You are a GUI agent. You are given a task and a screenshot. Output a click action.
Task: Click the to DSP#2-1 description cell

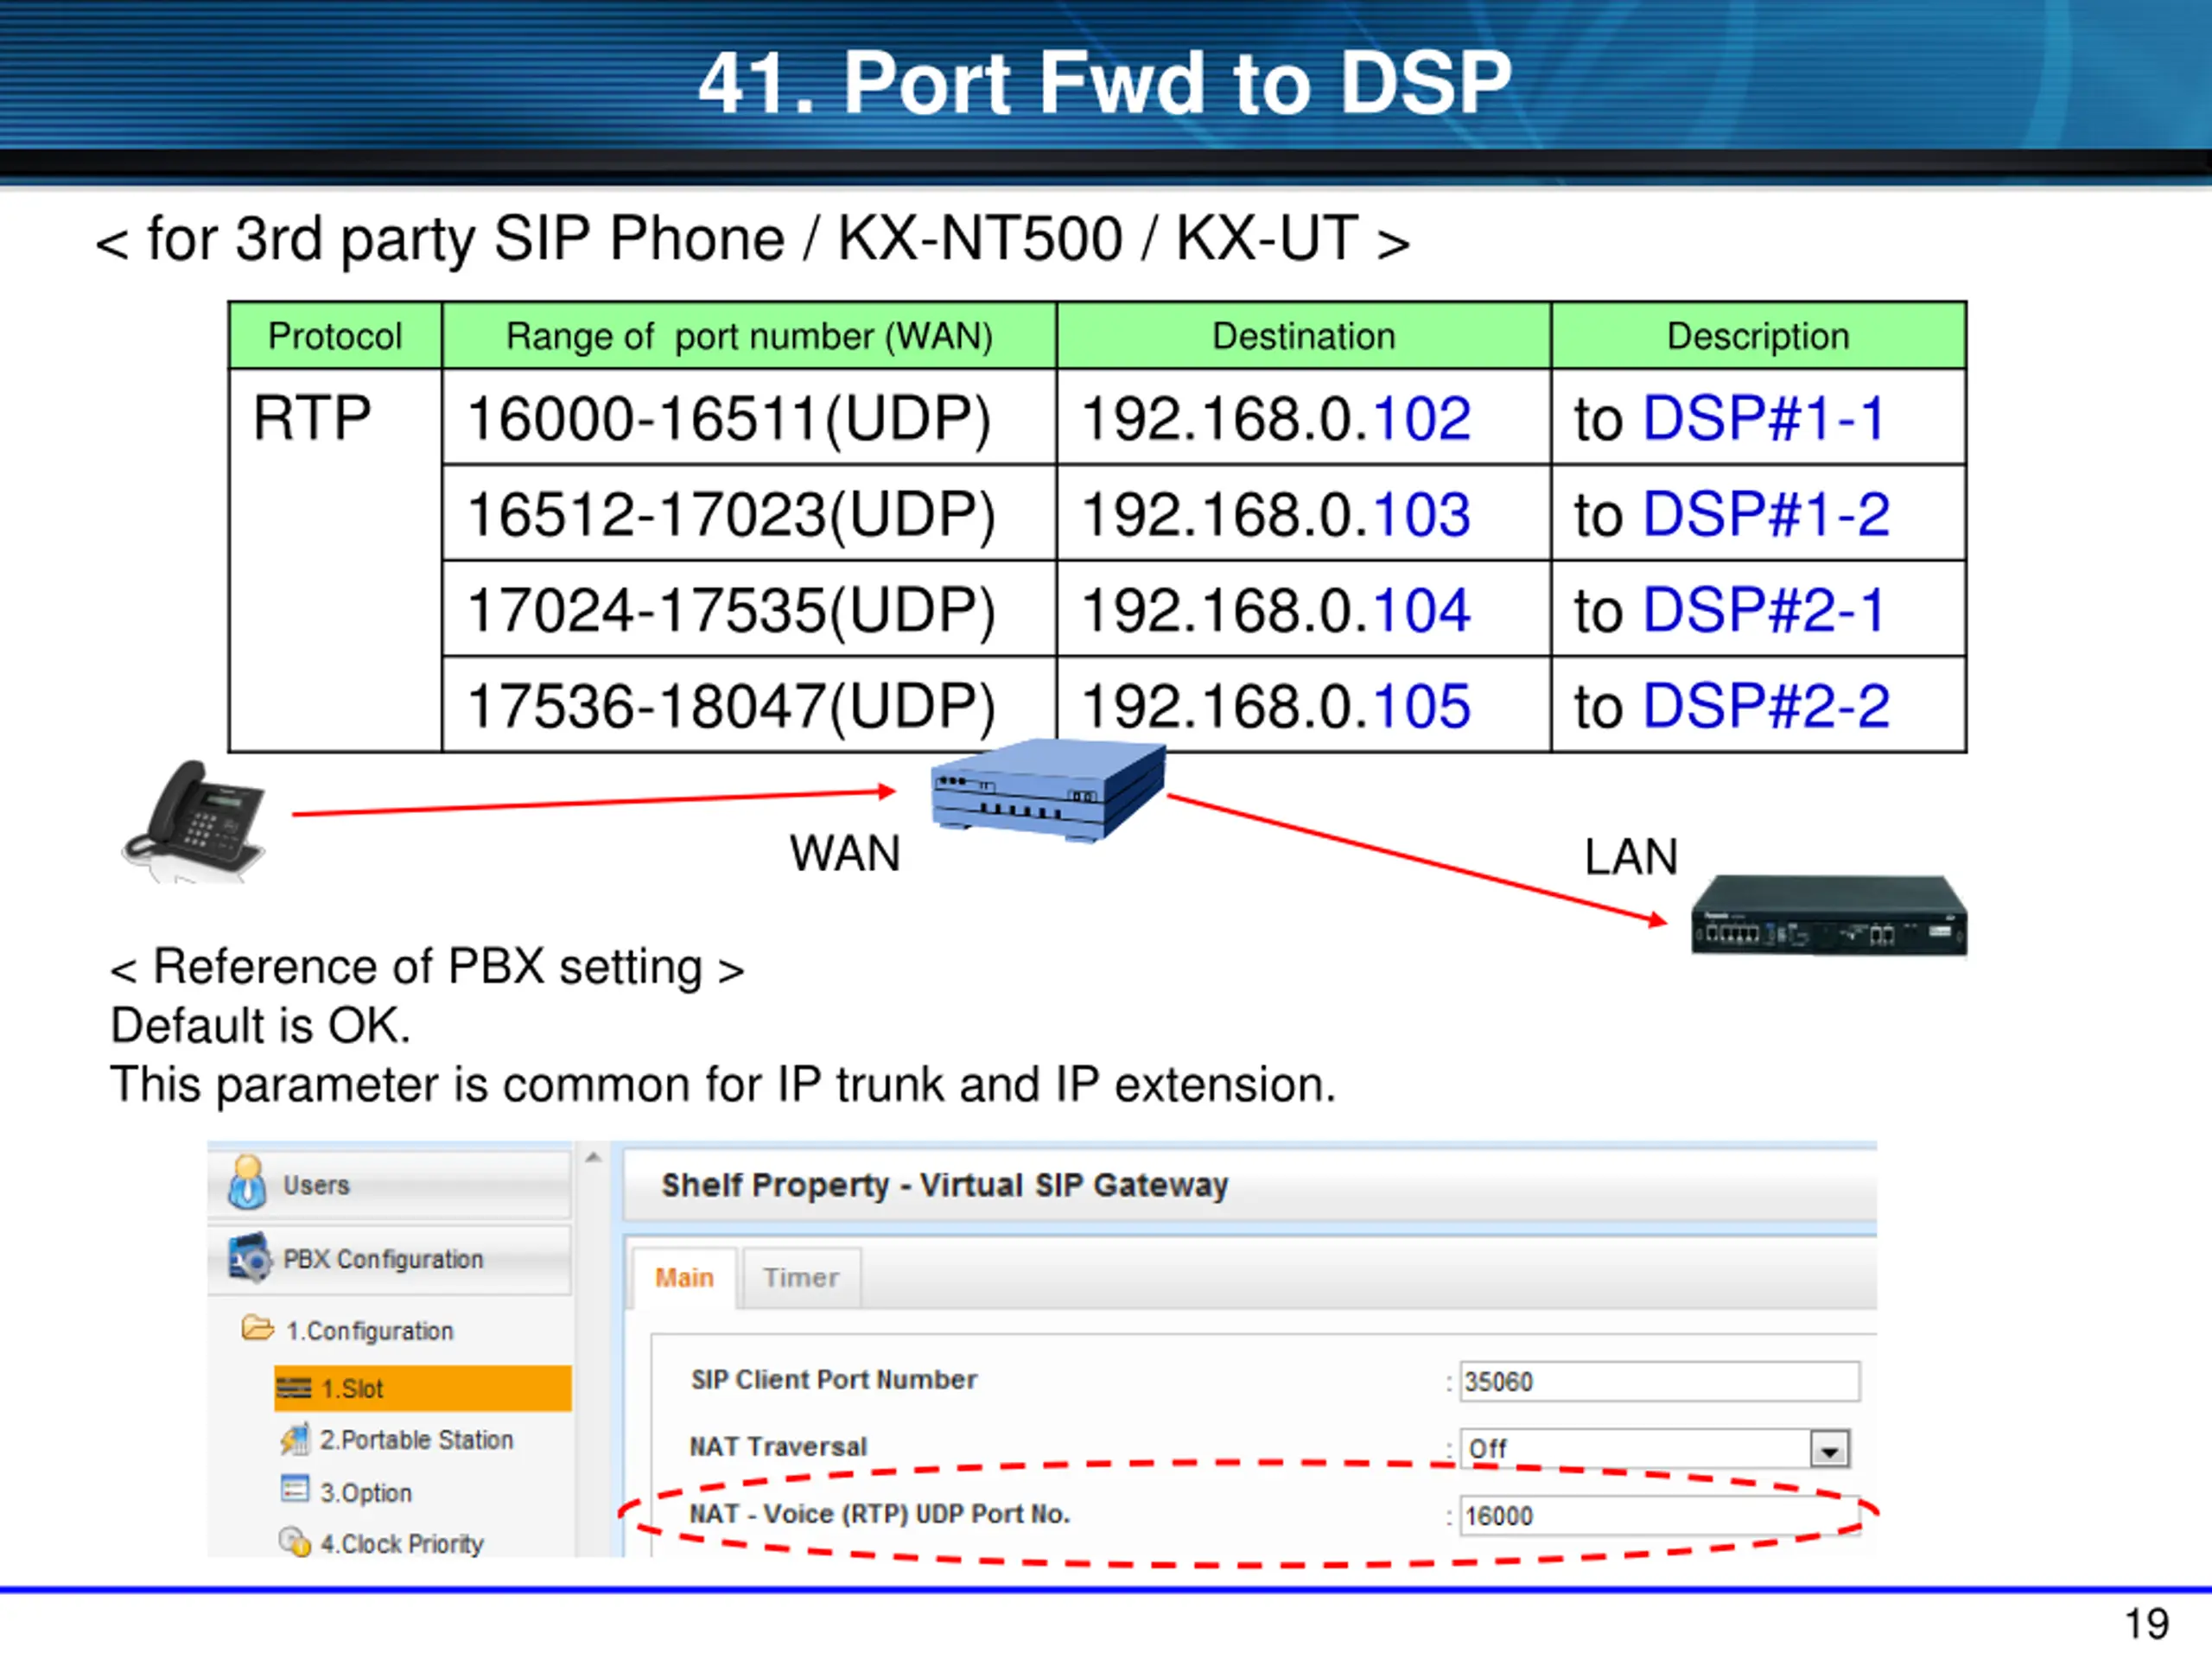[1758, 609]
